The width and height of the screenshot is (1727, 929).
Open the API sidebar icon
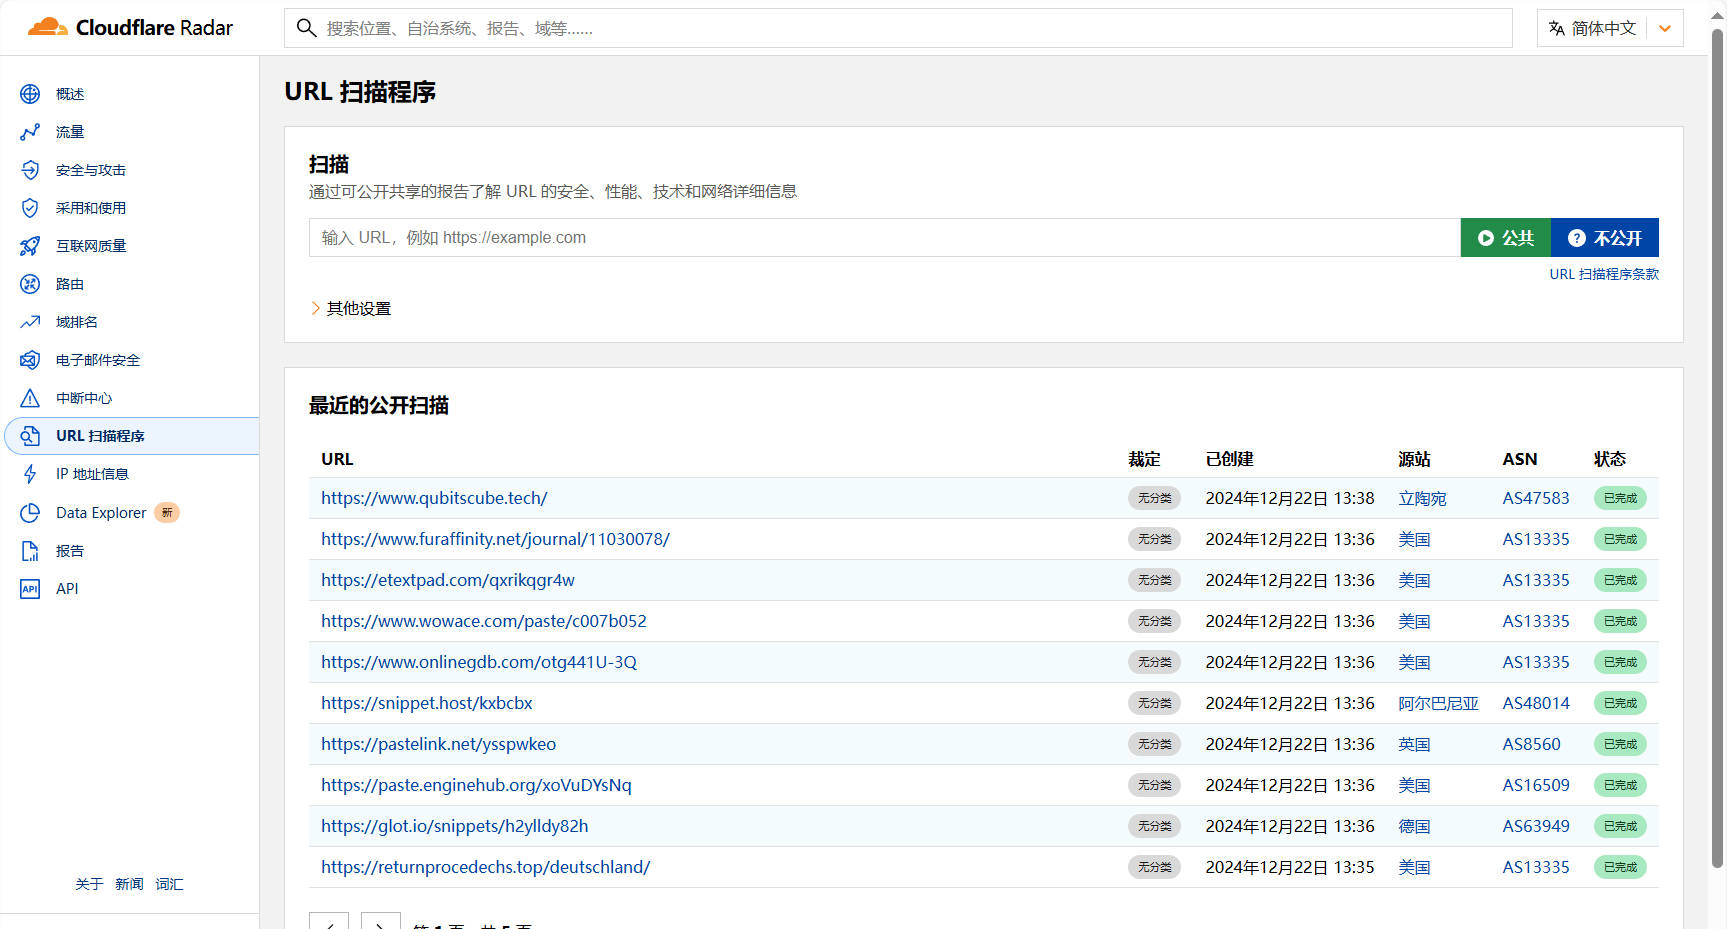coord(30,589)
